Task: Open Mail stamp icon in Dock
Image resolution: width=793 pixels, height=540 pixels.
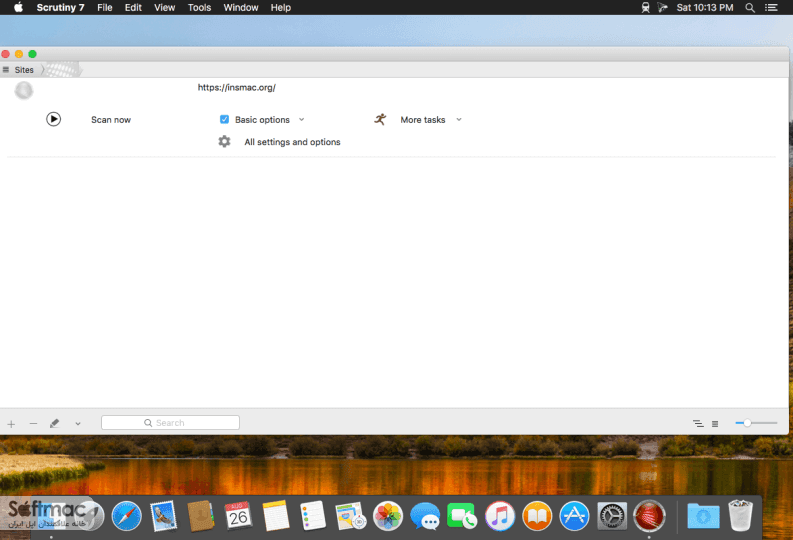Action: tap(164, 516)
